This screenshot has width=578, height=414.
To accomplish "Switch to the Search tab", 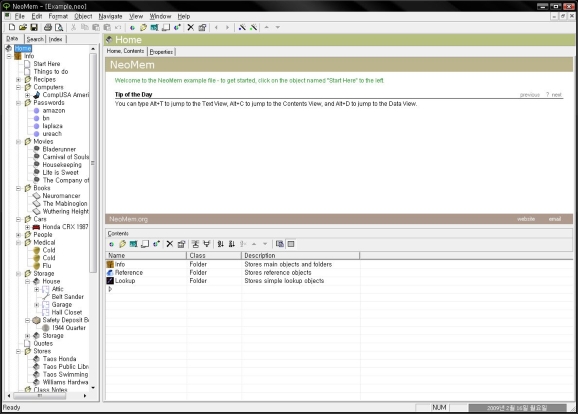I will [x=35, y=39].
